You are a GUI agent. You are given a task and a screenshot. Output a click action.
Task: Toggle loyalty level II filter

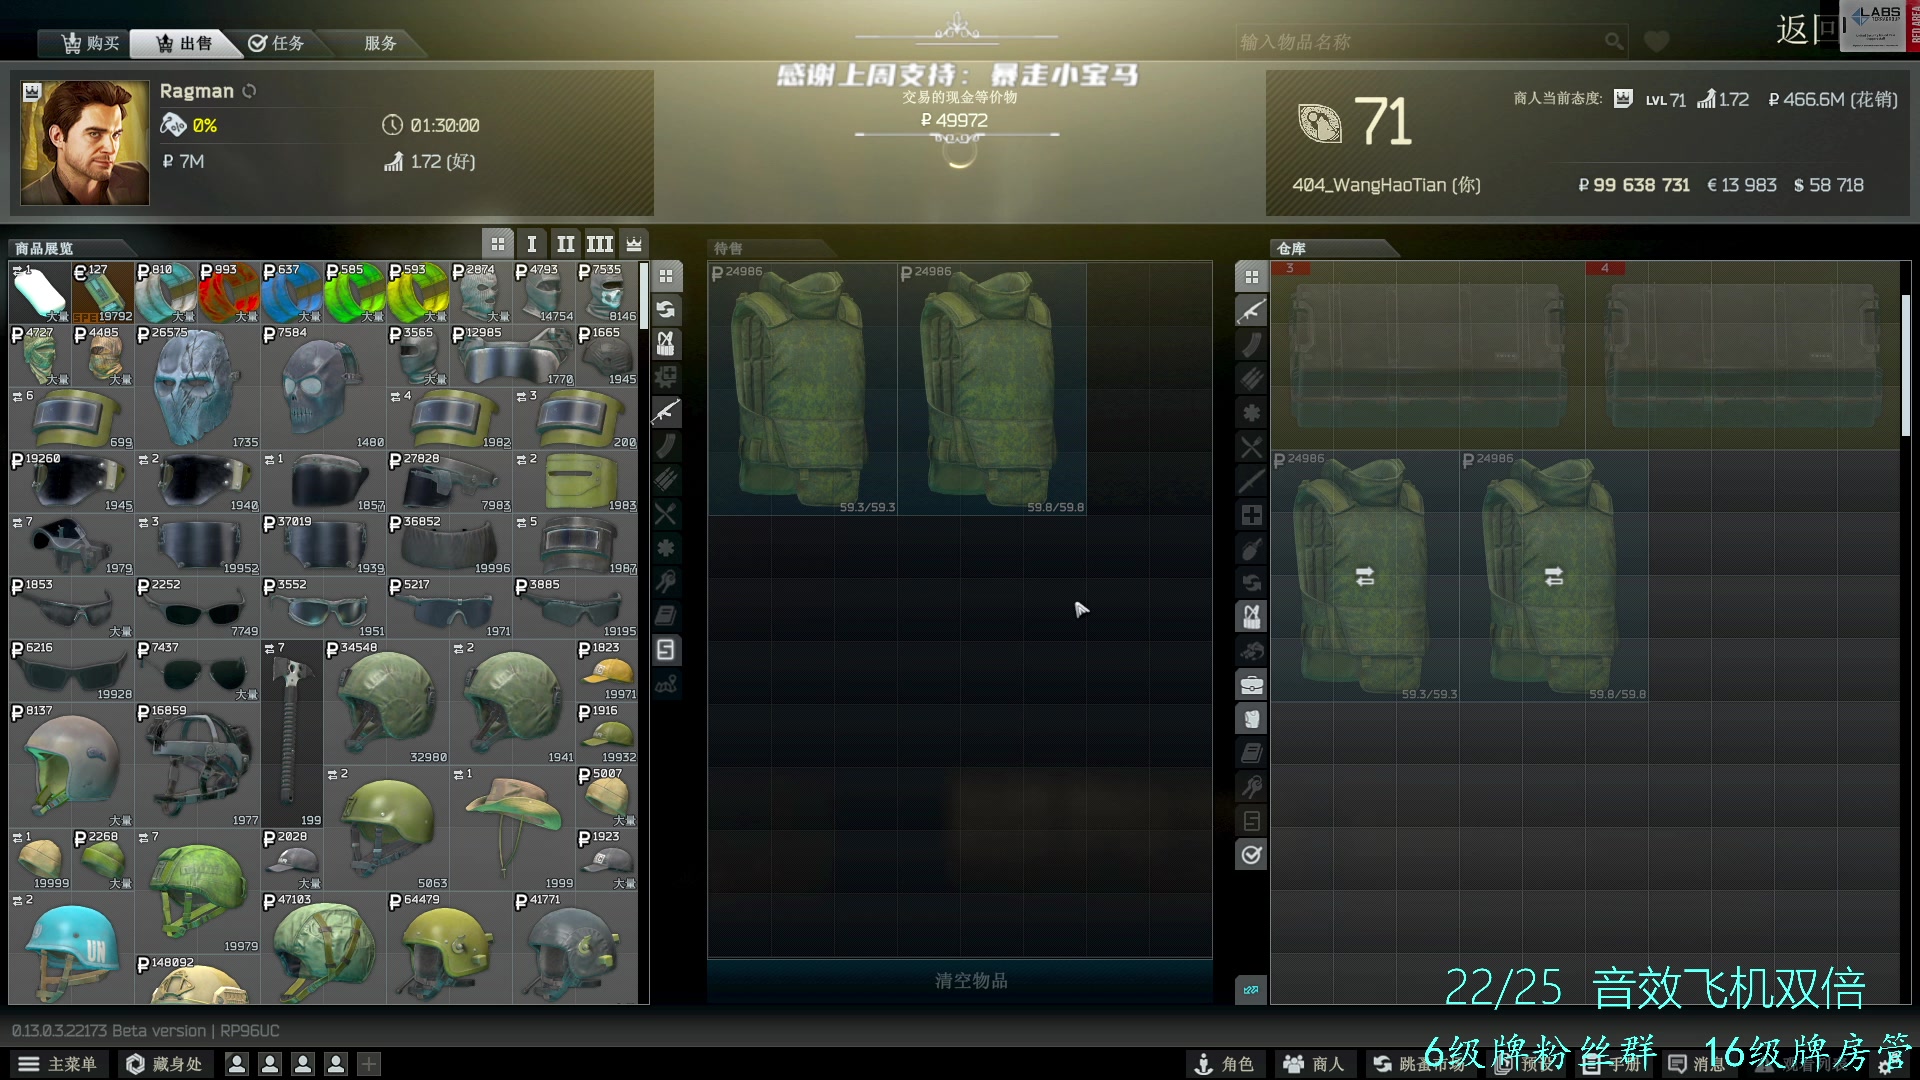(x=566, y=244)
